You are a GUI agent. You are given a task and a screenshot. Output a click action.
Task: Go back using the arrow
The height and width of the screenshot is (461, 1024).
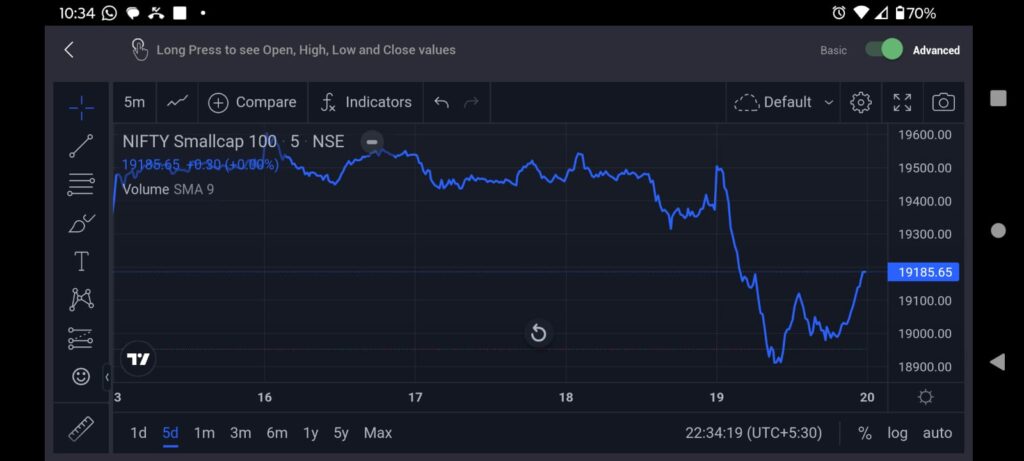[69, 50]
